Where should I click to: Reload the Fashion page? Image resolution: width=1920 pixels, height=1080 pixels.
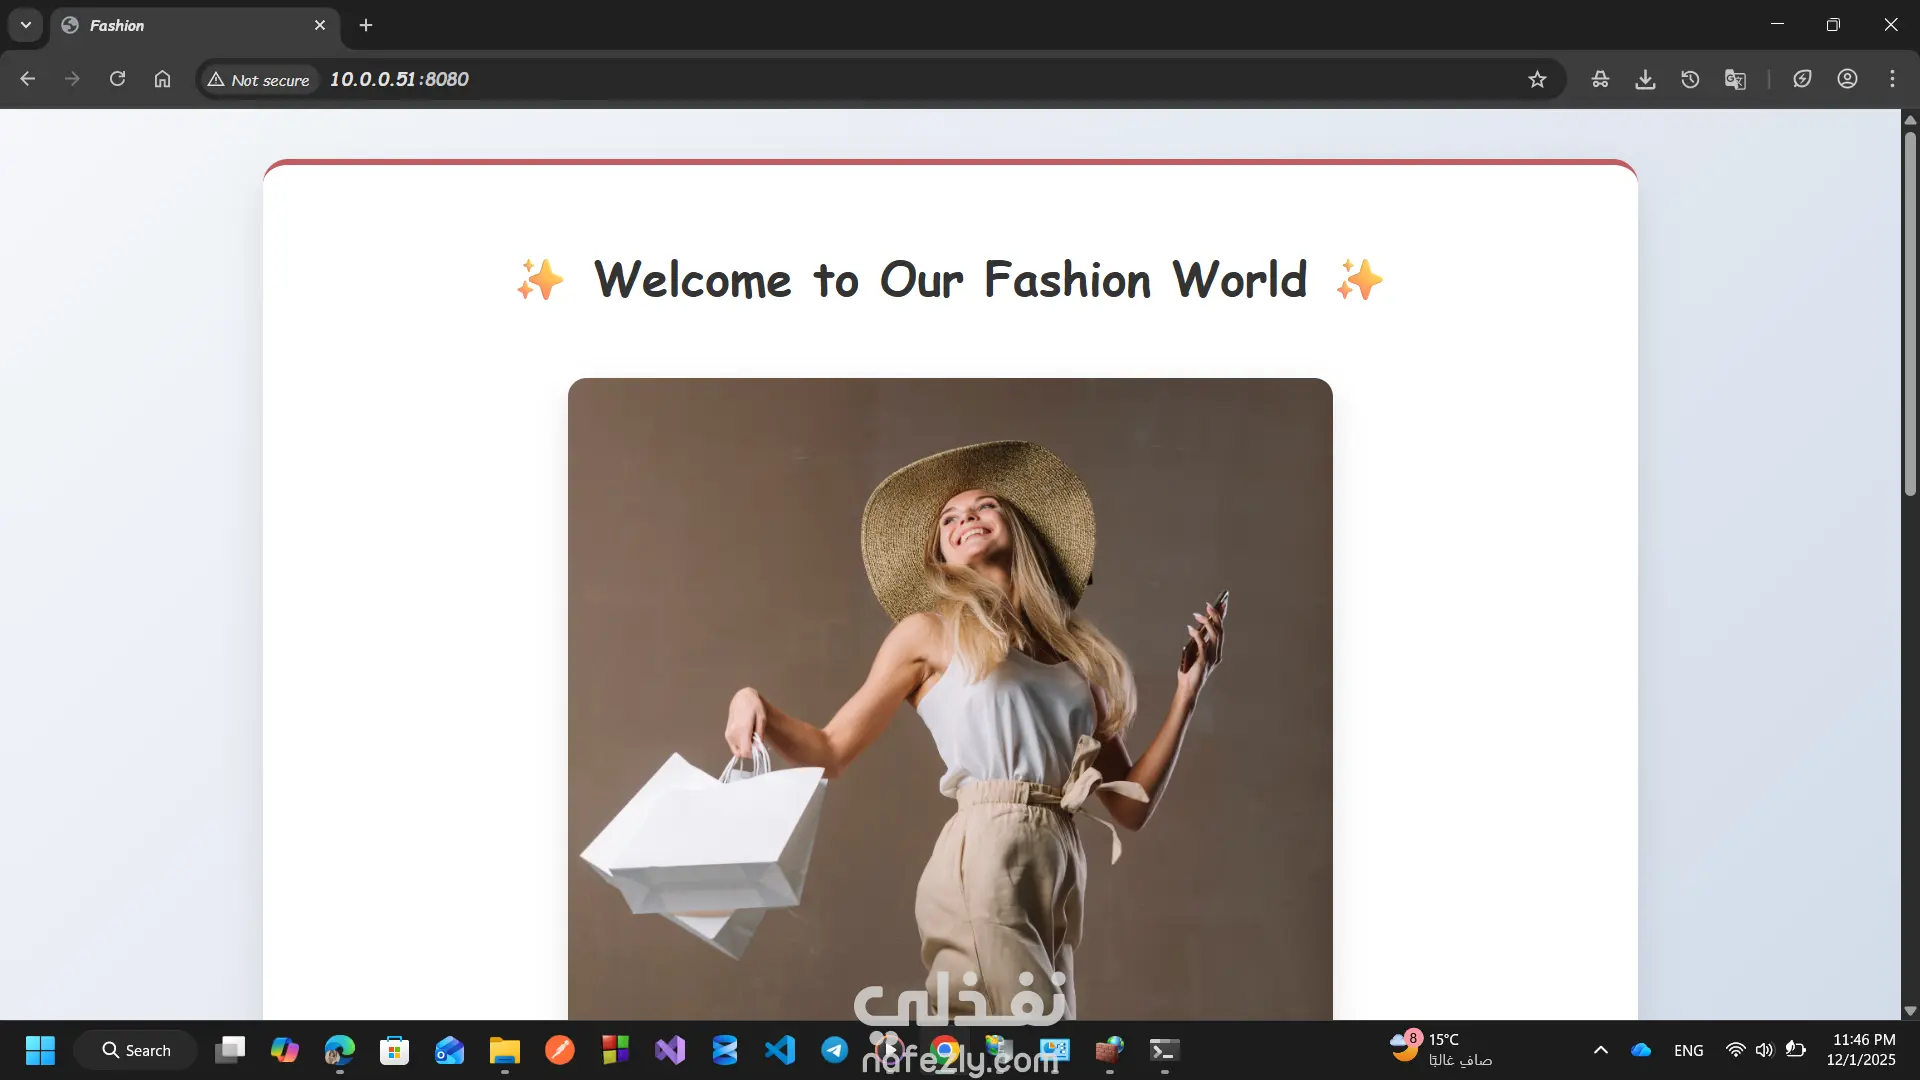tap(117, 79)
